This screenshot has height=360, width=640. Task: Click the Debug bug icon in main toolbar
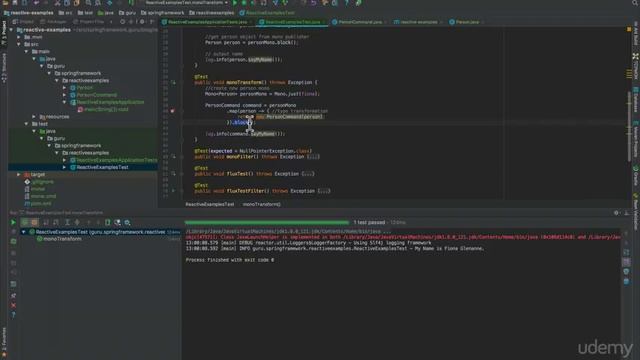(x=244, y=3)
